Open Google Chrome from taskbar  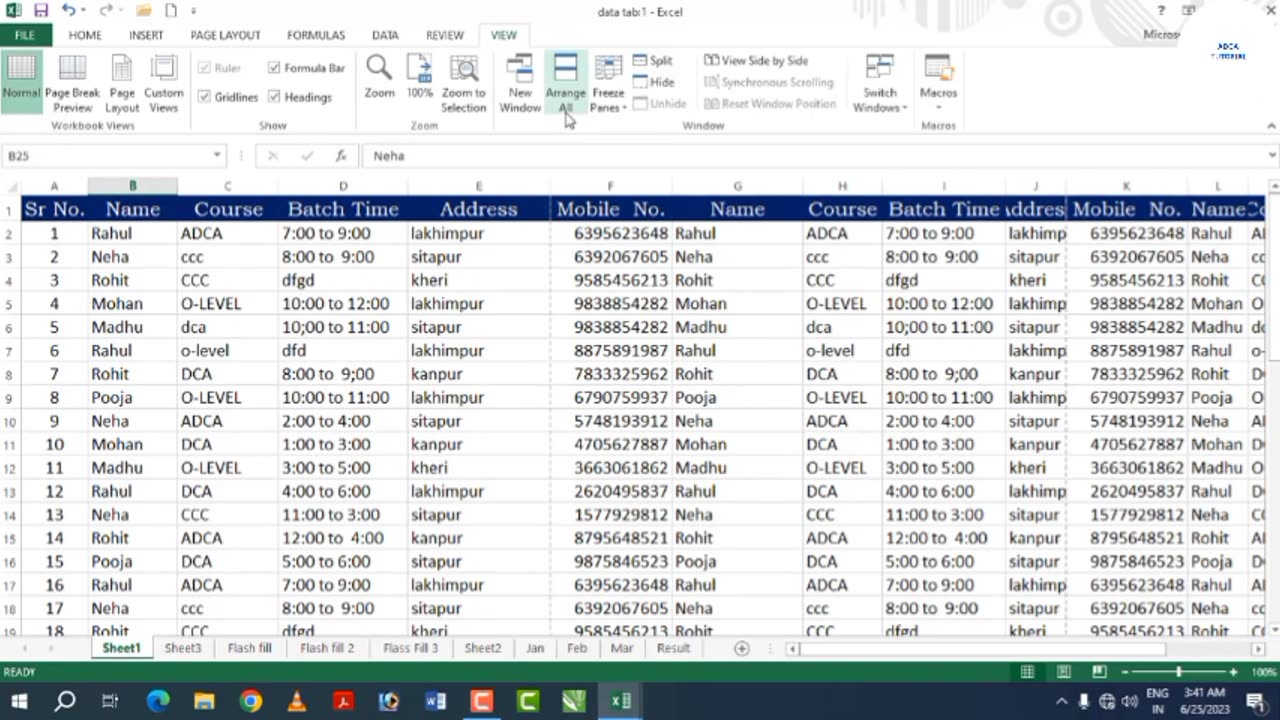[250, 701]
